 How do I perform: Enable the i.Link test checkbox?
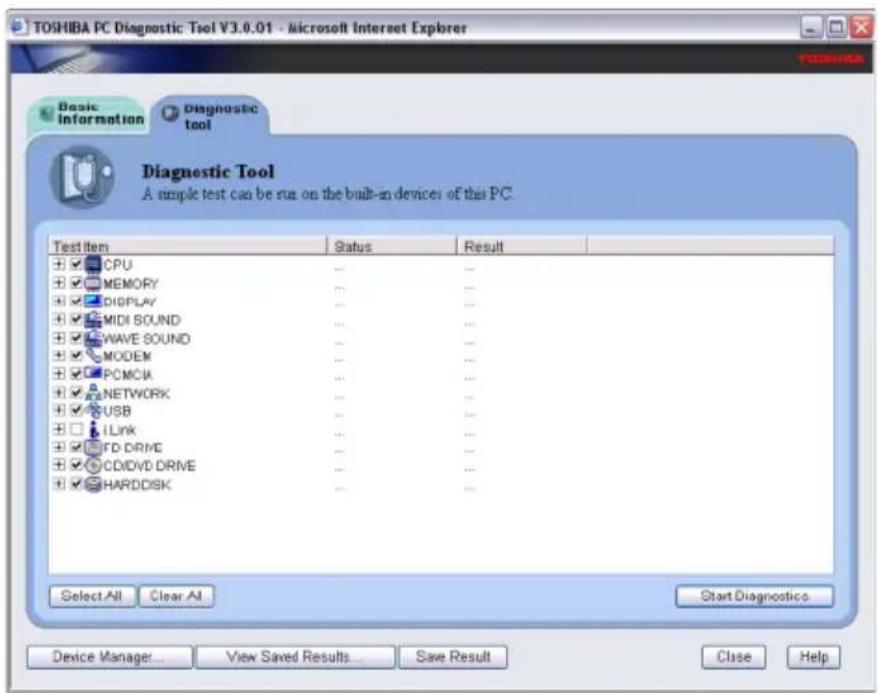pos(77,429)
